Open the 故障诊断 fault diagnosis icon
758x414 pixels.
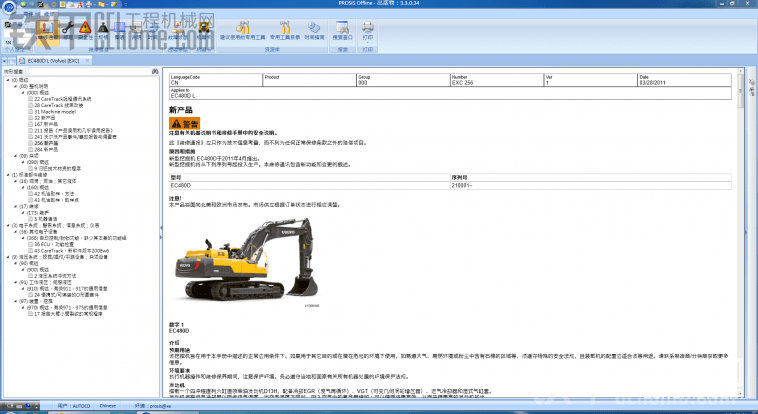point(177,30)
